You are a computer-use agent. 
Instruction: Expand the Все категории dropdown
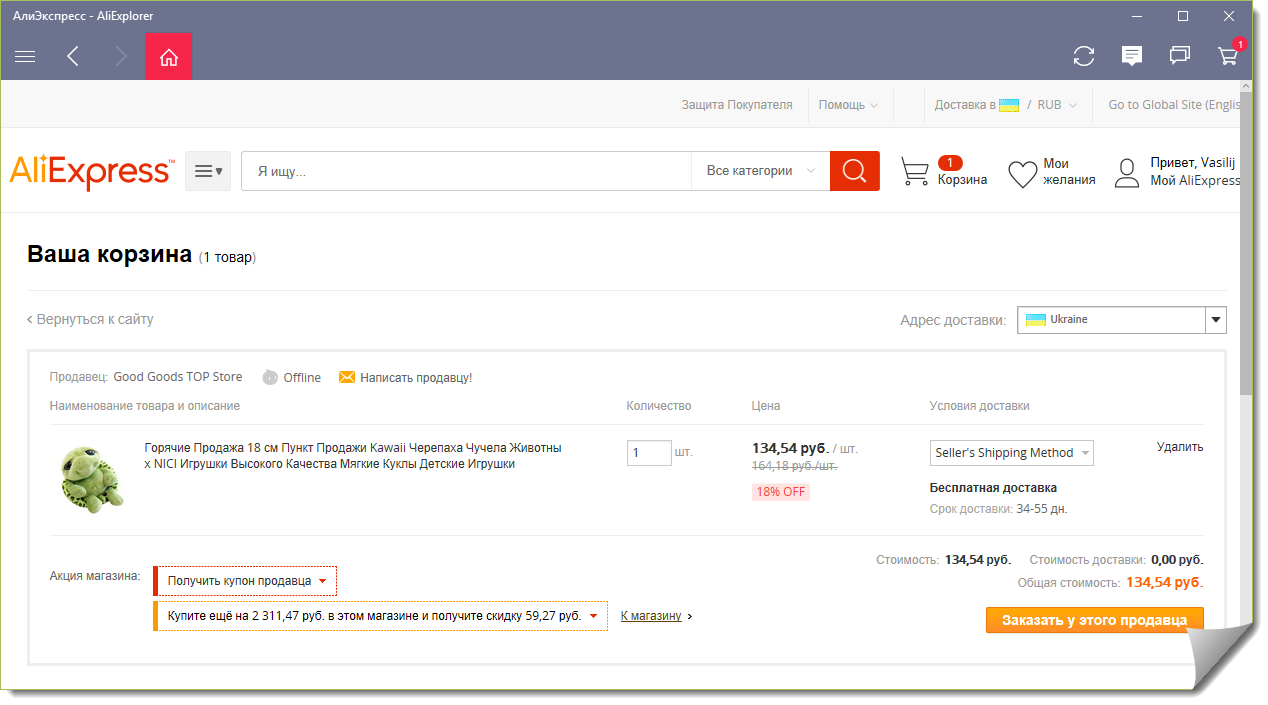pyautogui.click(x=760, y=171)
